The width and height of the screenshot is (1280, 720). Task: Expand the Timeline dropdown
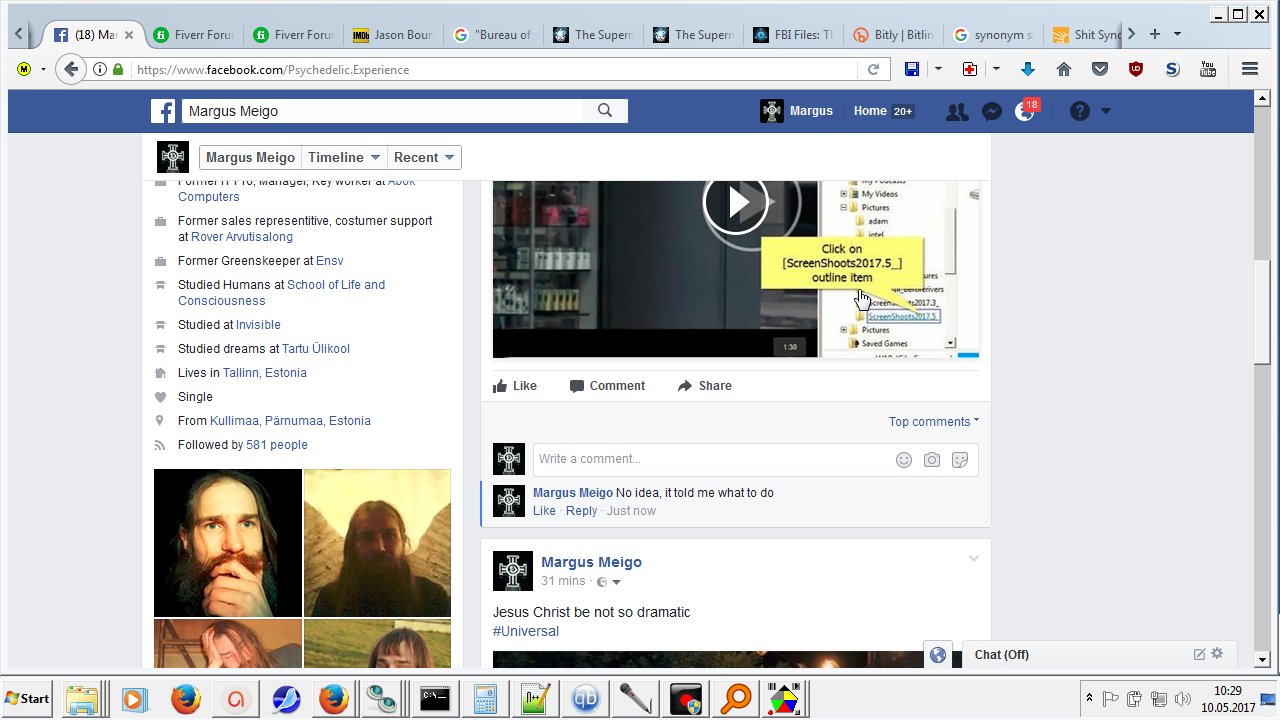pos(344,157)
